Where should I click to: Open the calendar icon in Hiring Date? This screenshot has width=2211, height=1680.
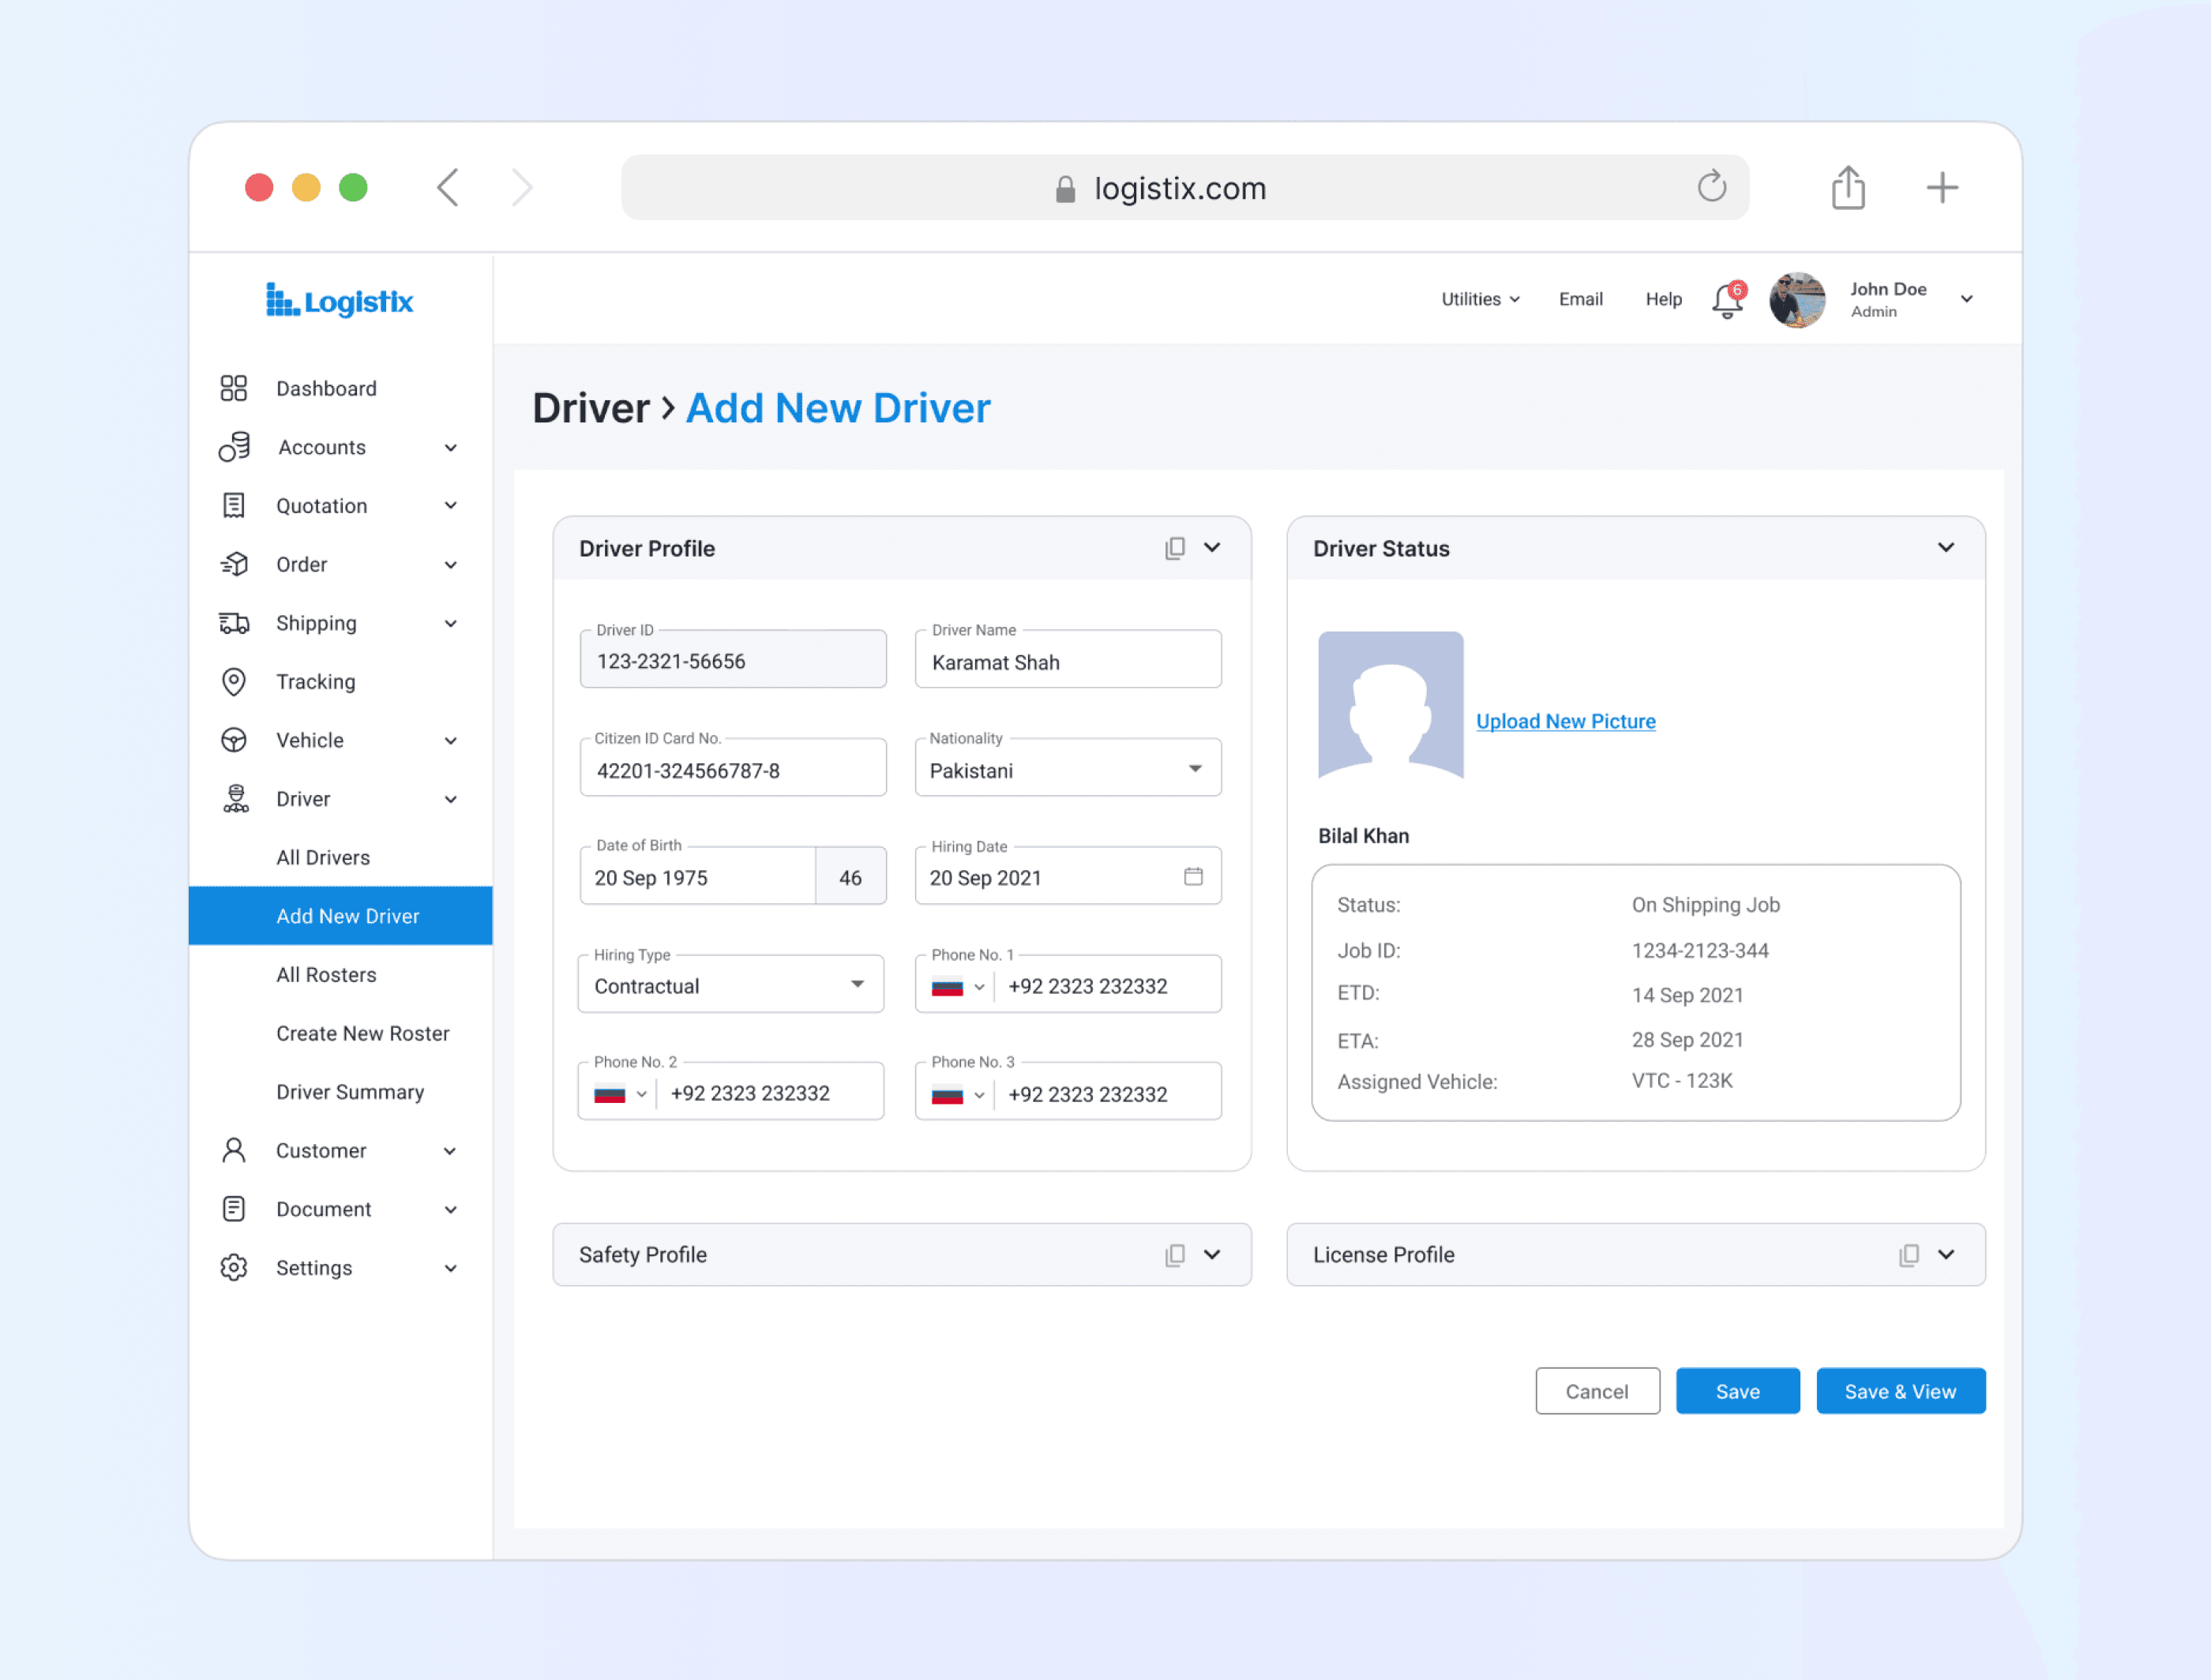pos(1193,876)
